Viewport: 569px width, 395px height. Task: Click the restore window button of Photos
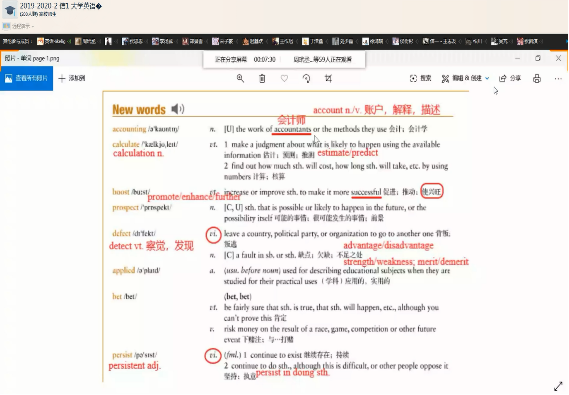click(x=538, y=58)
